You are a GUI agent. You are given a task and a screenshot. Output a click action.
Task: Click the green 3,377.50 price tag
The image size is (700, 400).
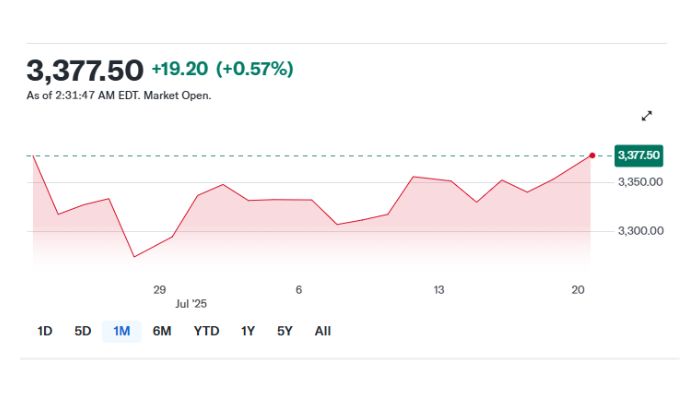click(x=639, y=155)
